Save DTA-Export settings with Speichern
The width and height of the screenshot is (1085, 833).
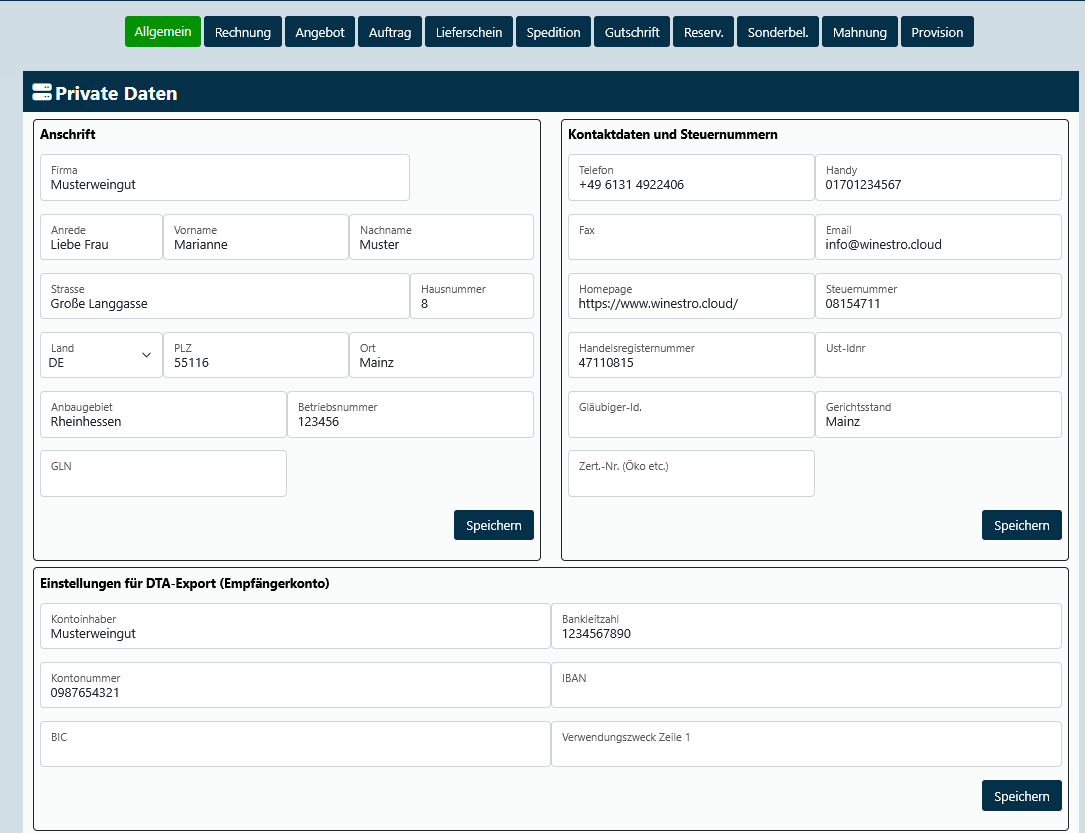point(1021,796)
